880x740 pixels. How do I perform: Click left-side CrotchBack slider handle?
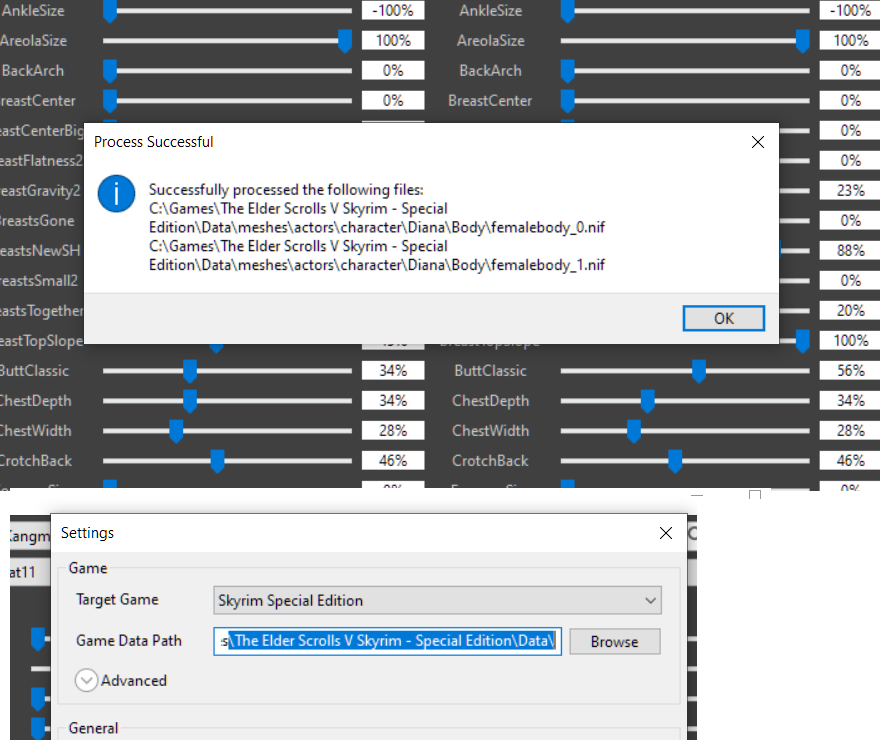point(217,461)
